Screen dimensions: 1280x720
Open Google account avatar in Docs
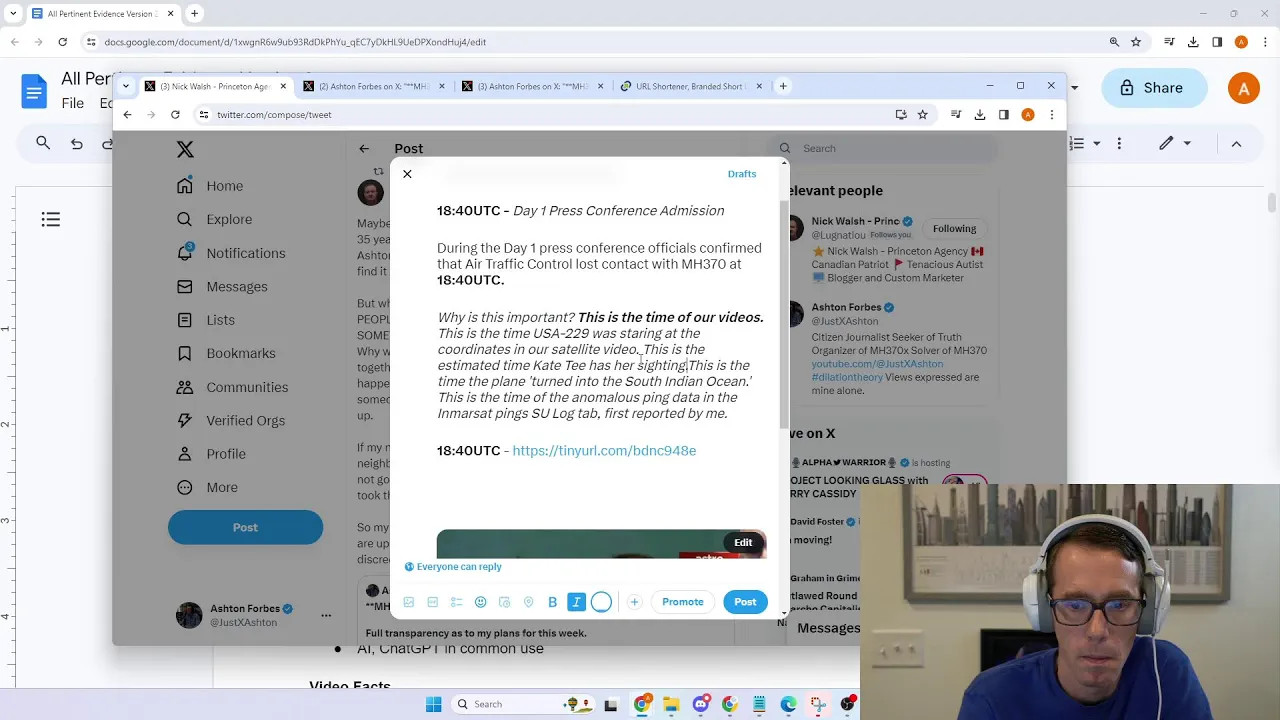[1244, 88]
